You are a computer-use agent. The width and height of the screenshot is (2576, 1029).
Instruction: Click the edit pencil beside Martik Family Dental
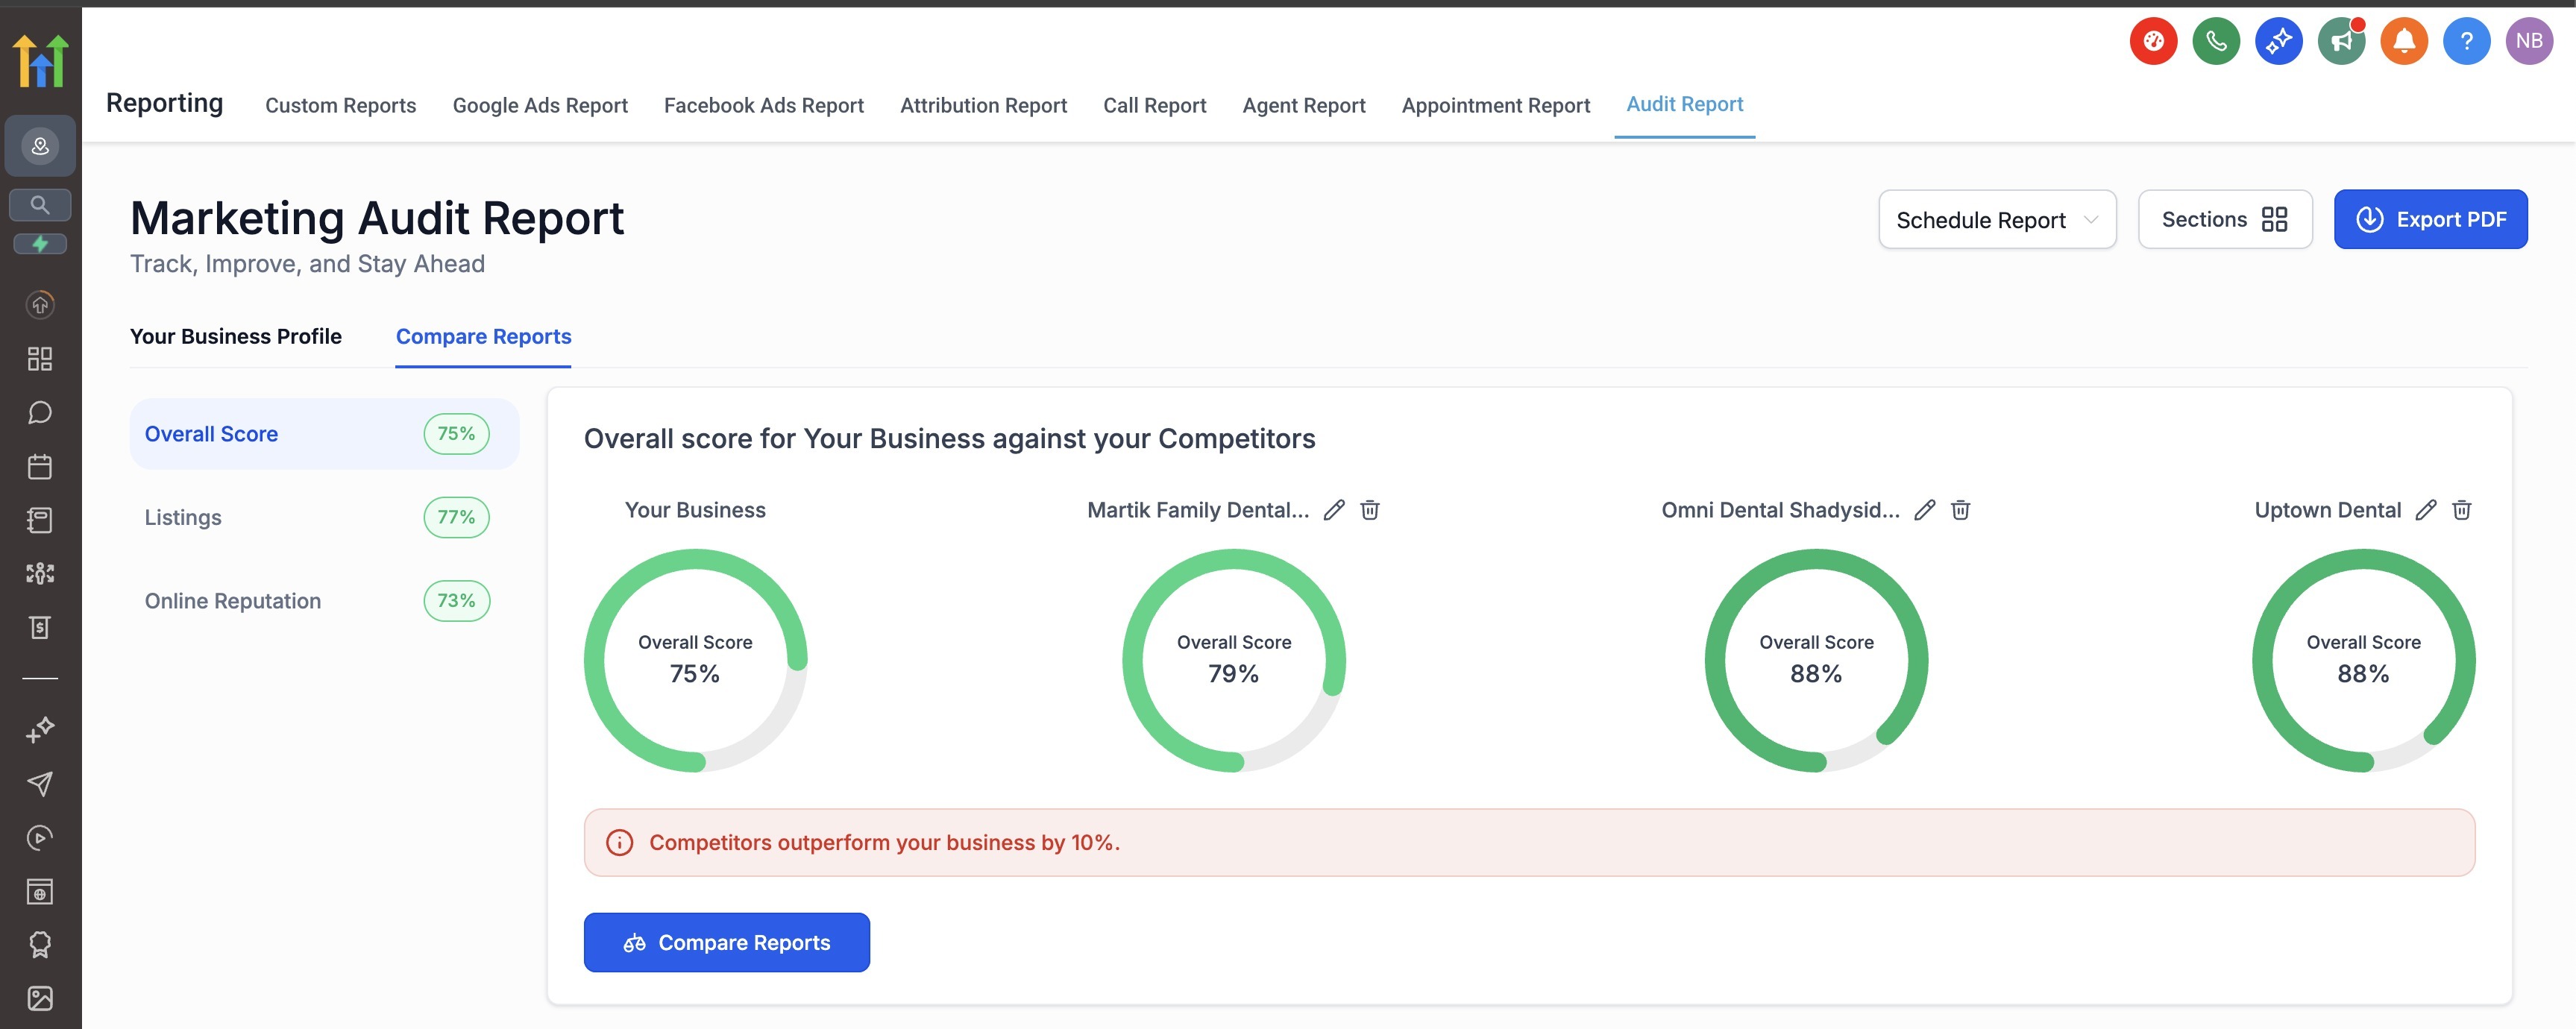pyautogui.click(x=1334, y=510)
